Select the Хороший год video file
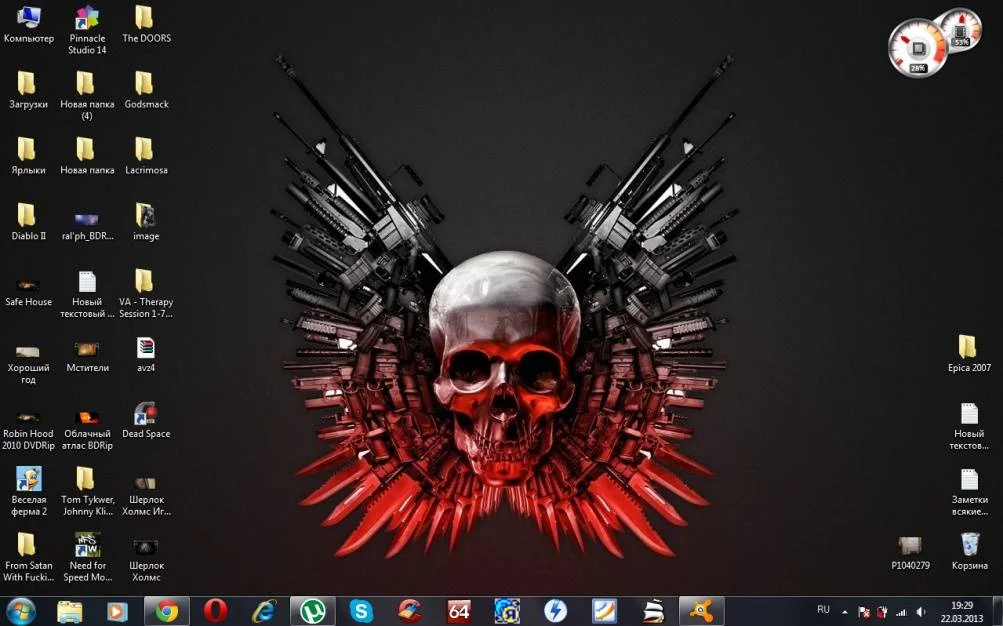This screenshot has width=1003, height=626. tap(28, 365)
